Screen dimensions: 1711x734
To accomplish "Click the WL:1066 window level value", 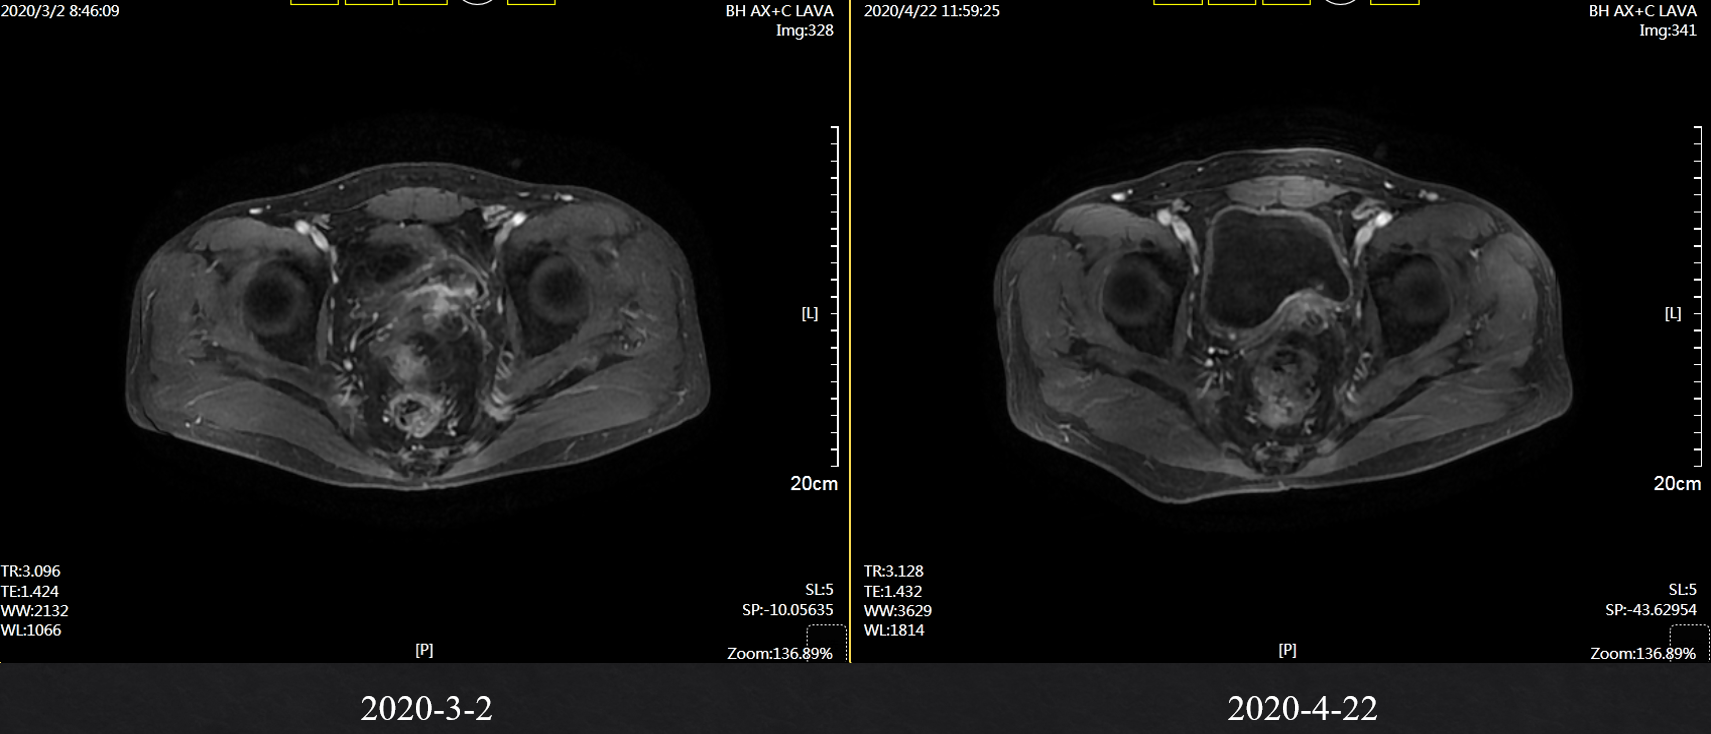I will point(31,630).
